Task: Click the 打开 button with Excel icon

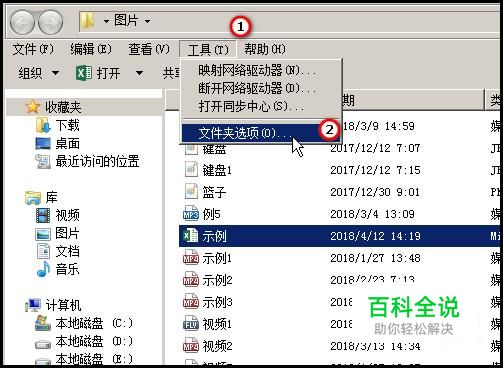Action: click(98, 73)
